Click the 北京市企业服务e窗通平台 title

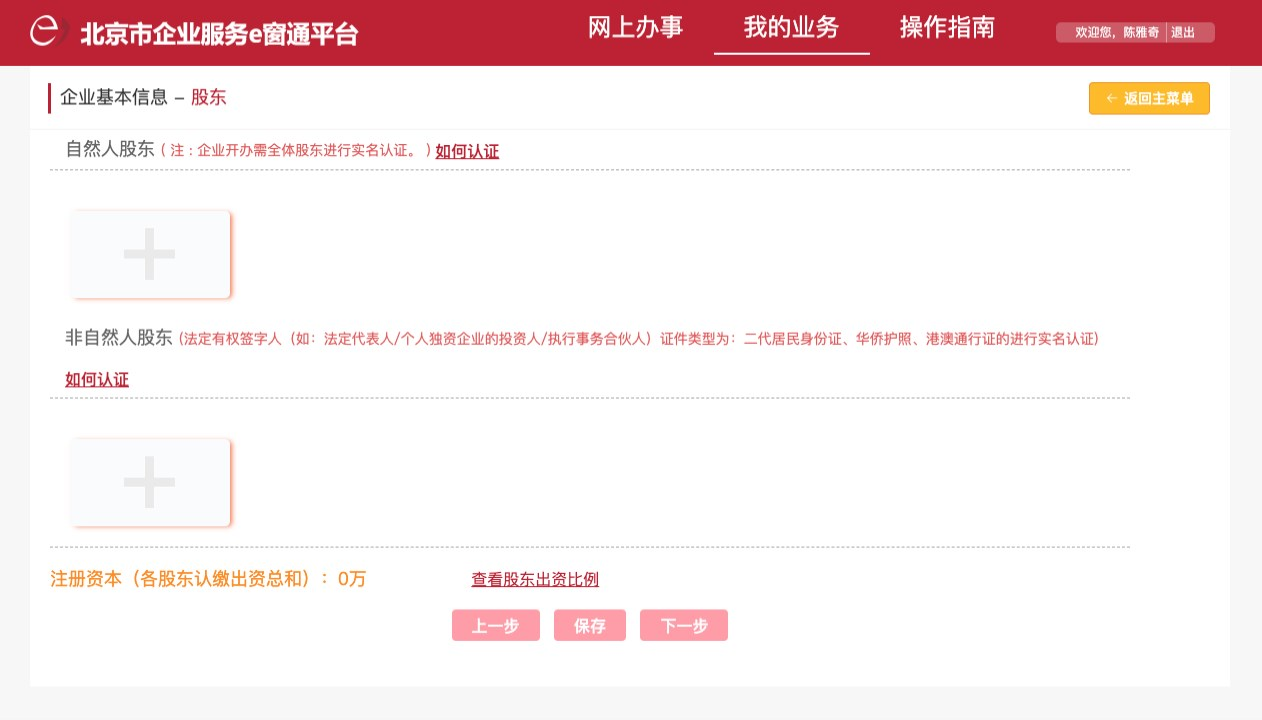pyautogui.click(x=218, y=34)
